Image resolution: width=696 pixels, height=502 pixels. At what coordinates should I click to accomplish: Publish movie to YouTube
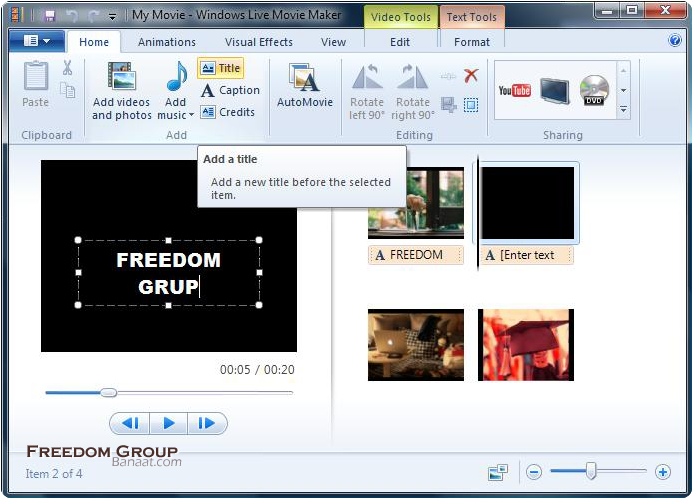(514, 91)
